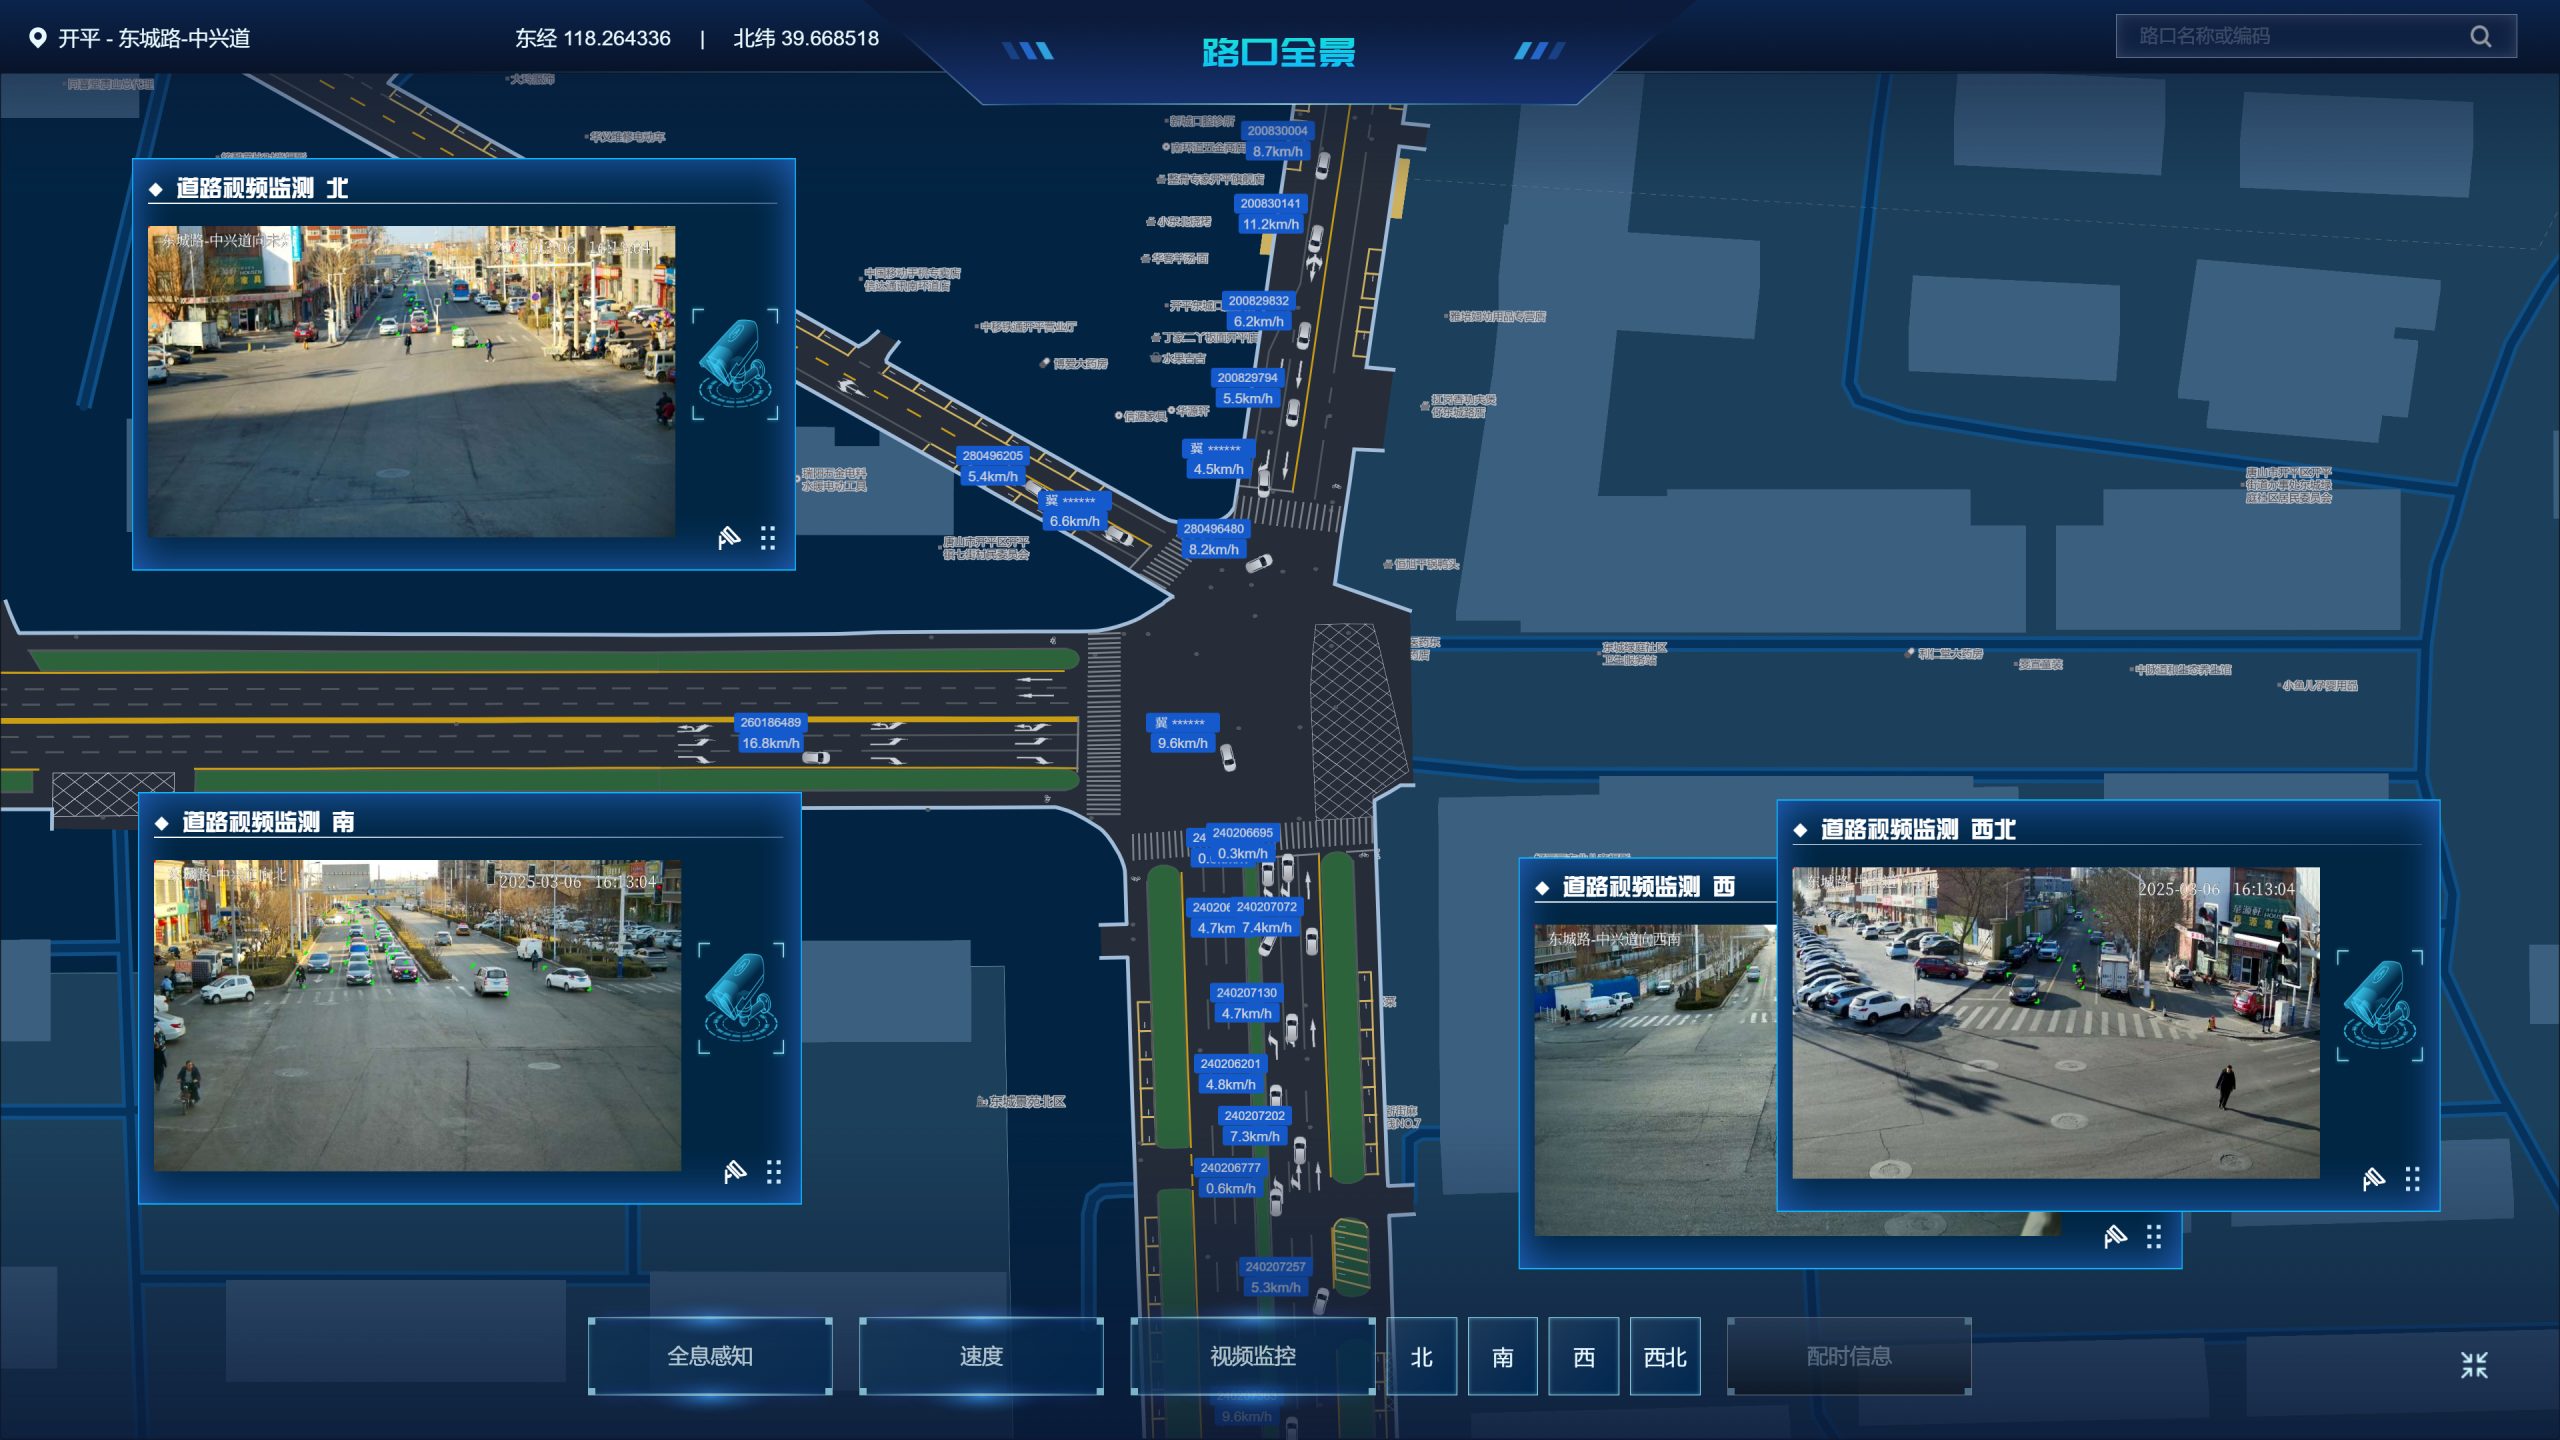Image resolution: width=2560 pixels, height=1440 pixels.
Task: Click the north camera video feed
Action: [412, 381]
